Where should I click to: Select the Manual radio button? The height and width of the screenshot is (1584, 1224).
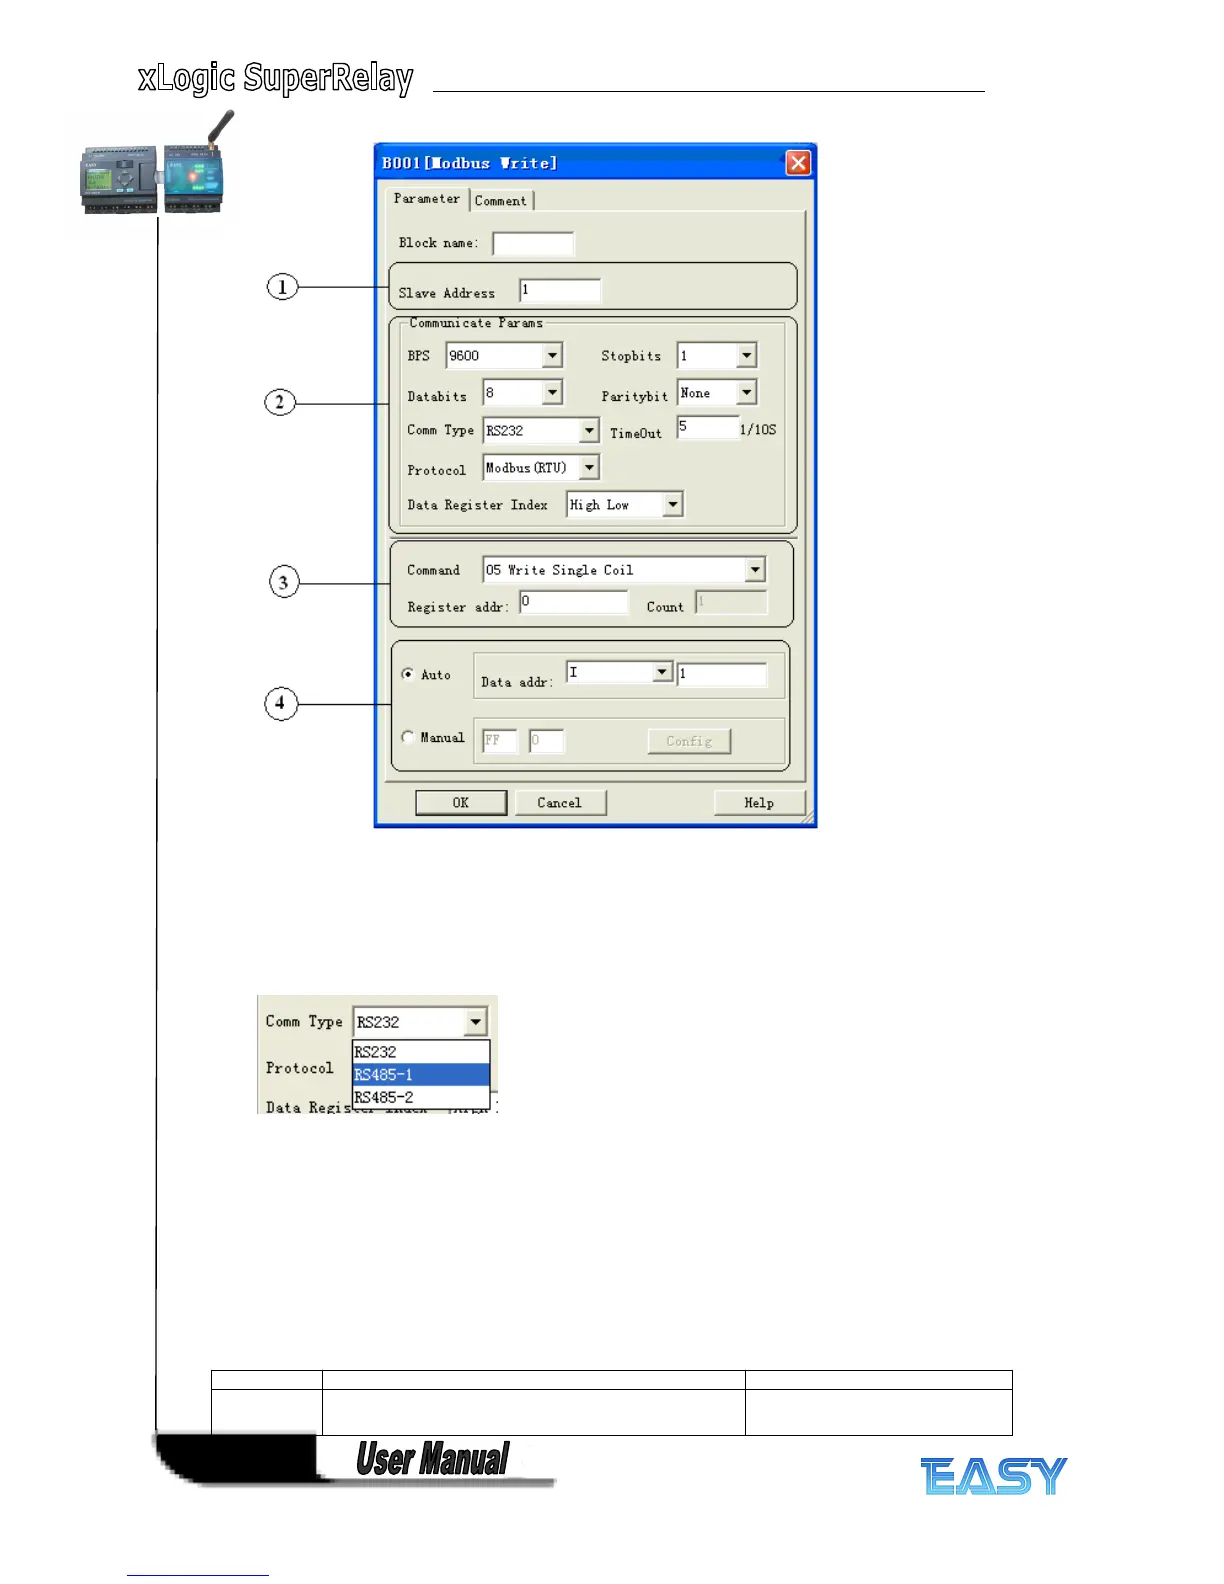408,737
